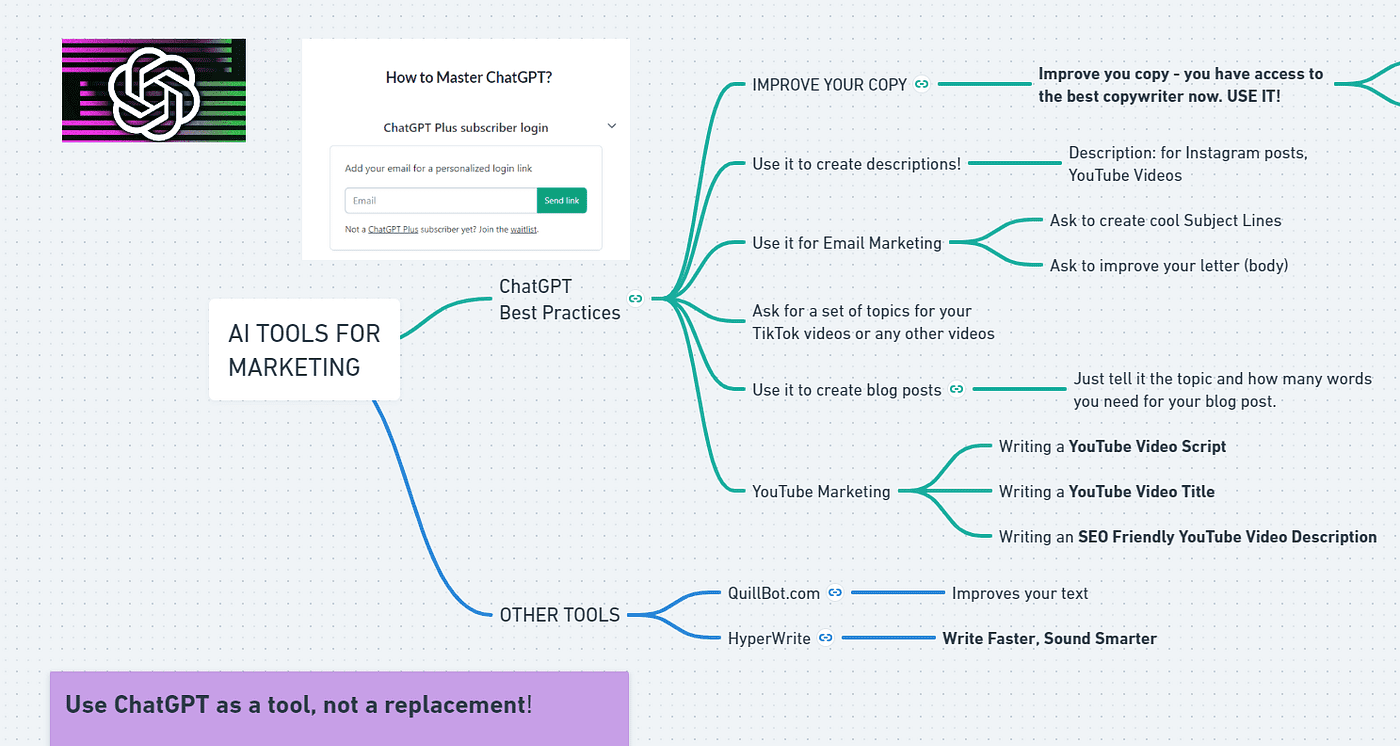Screen dimensions: 1400x746
Task: Click 'Just tell it the topic' text
Action: click(1222, 390)
